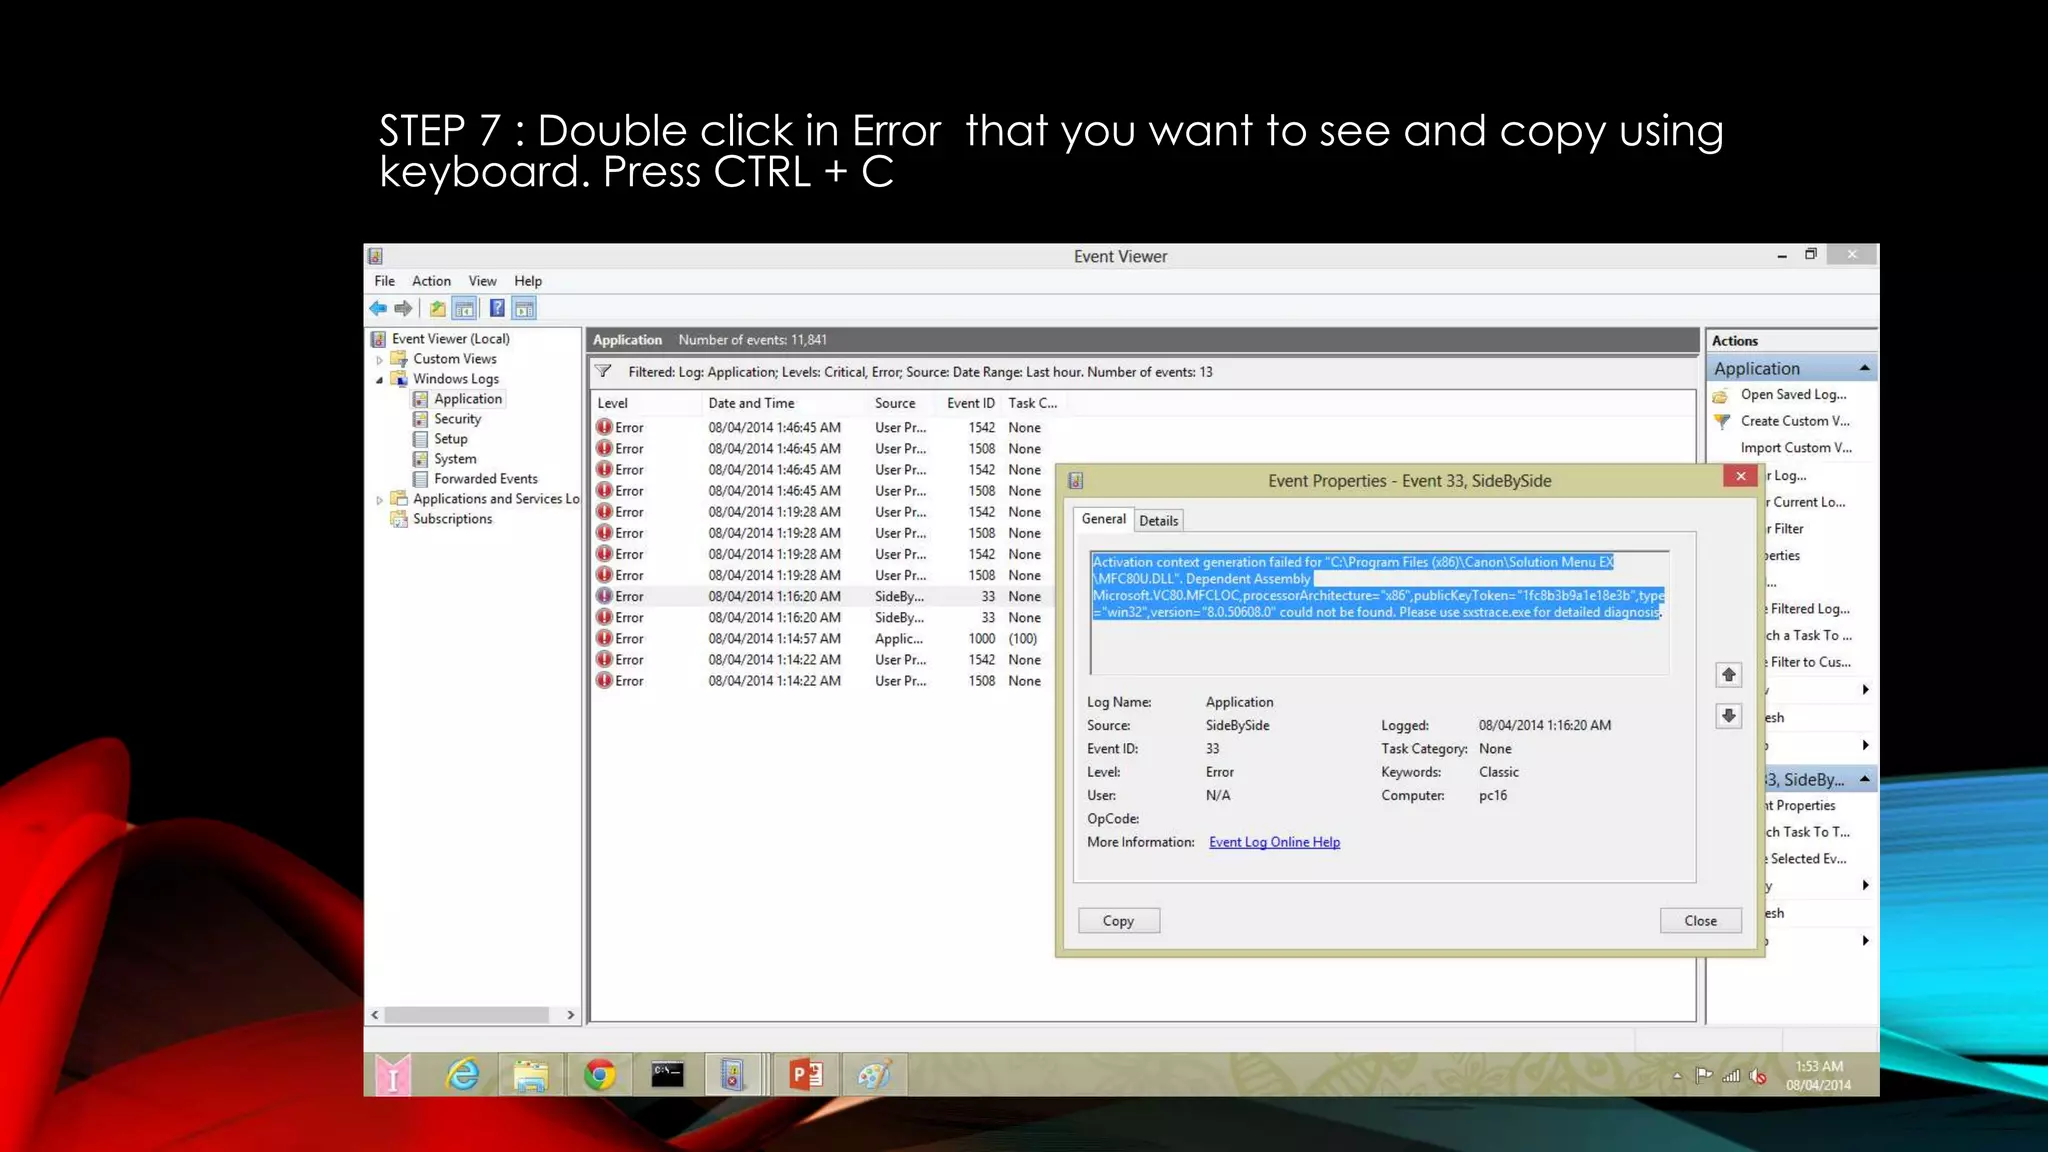Click the Back arrow toolbar icon
This screenshot has width=2048, height=1152.
click(378, 308)
